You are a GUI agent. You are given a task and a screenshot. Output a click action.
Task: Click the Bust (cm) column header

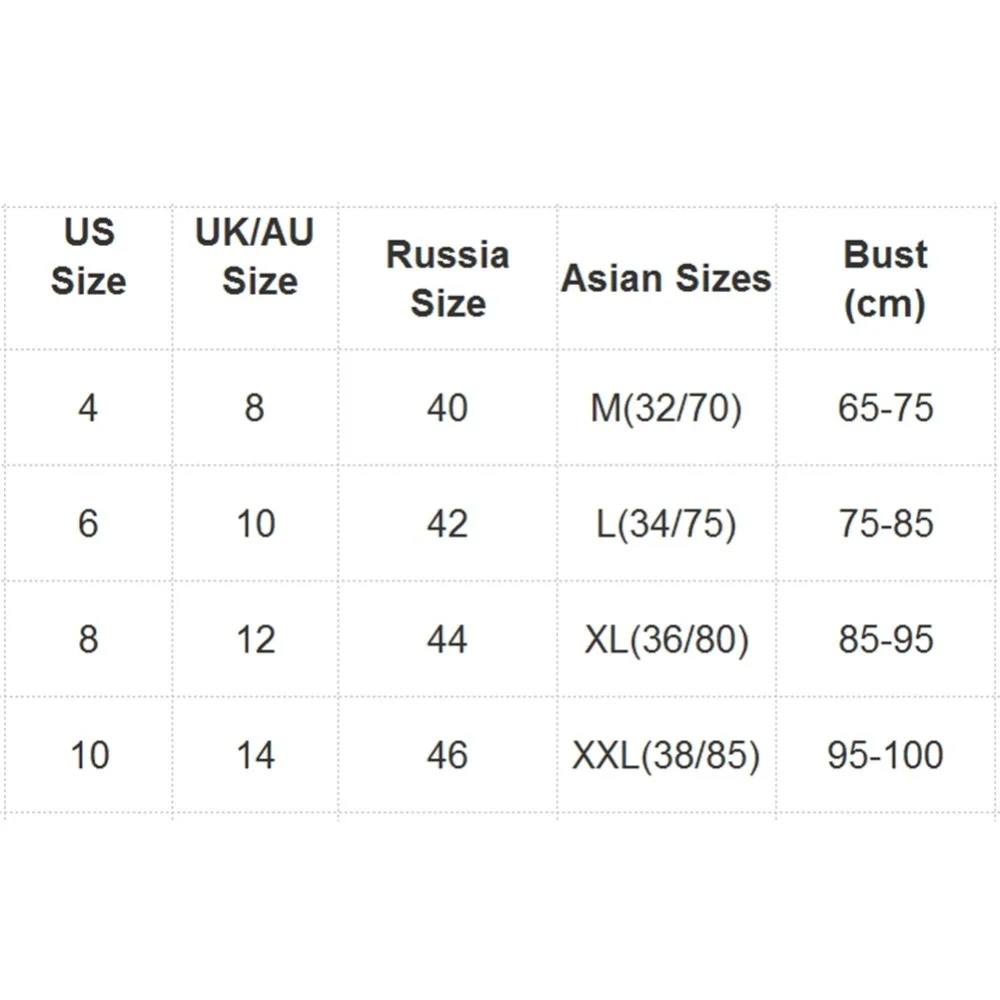click(x=885, y=279)
